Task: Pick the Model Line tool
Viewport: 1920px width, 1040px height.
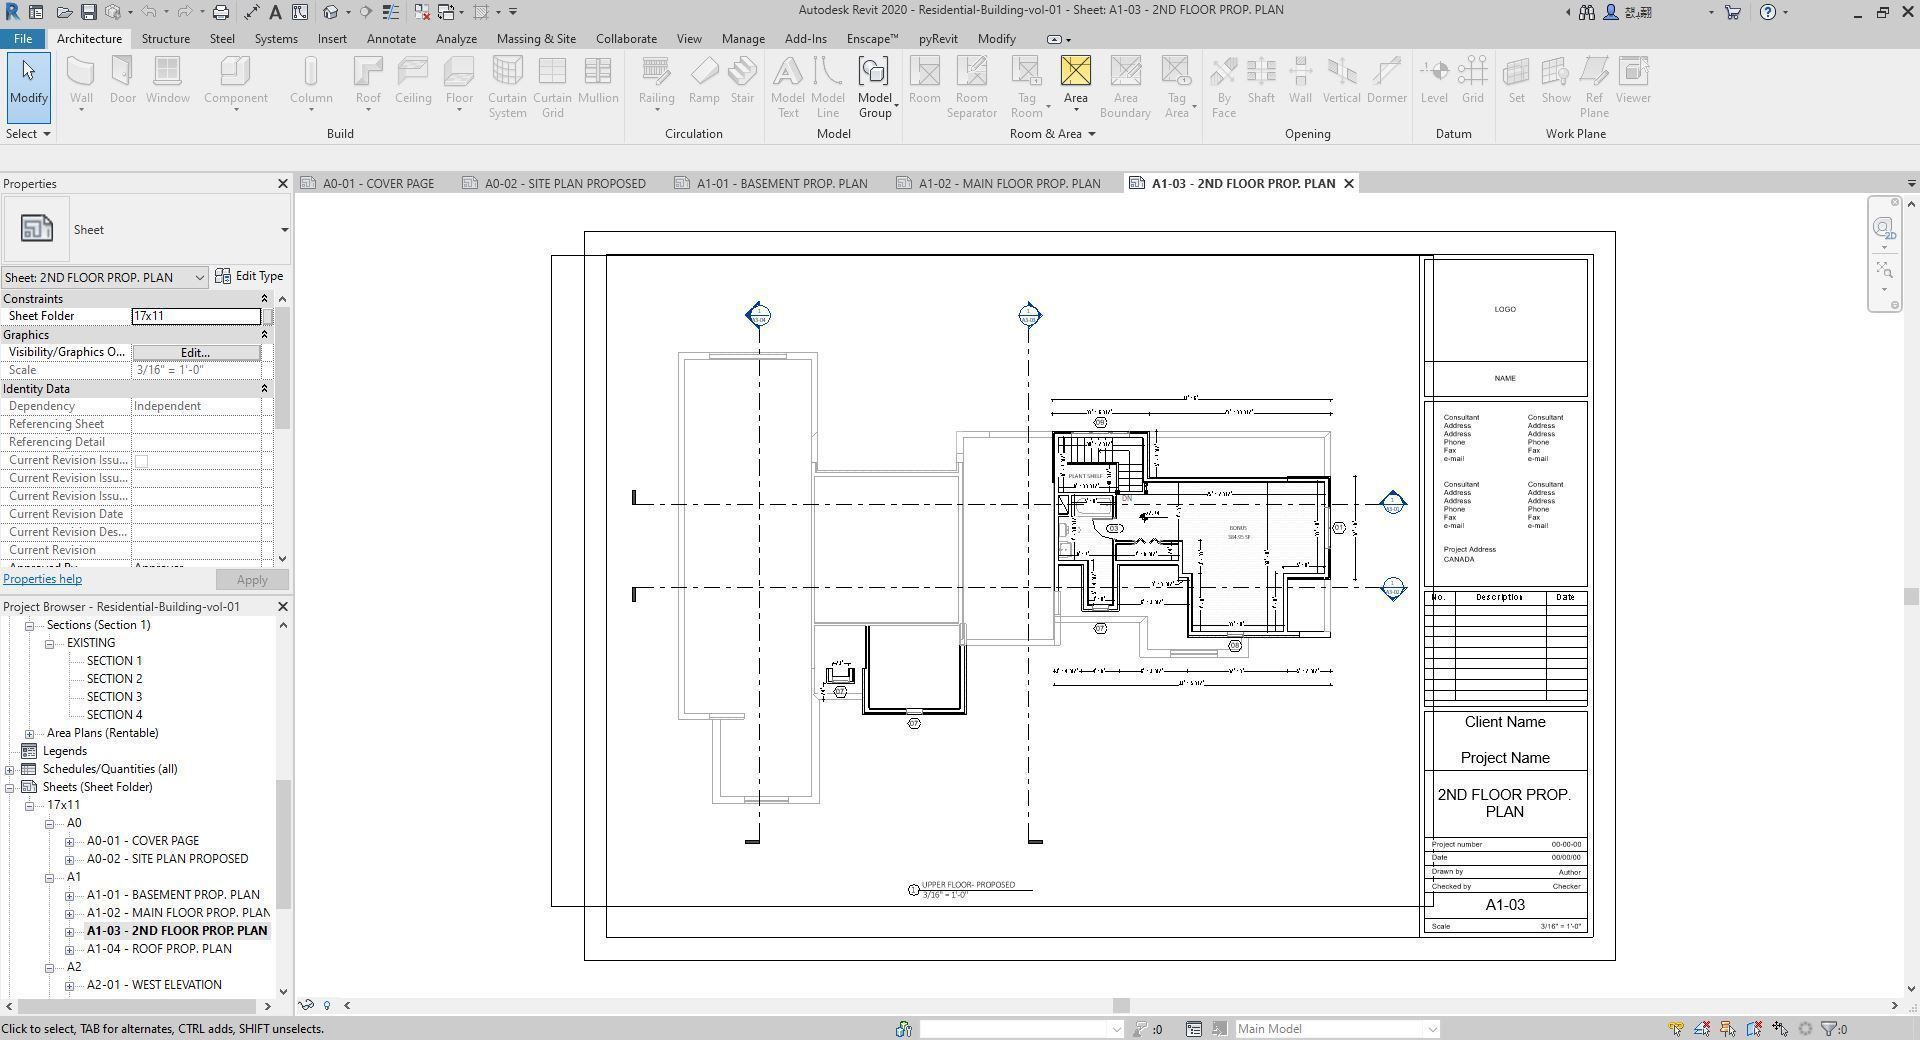Action: pyautogui.click(x=827, y=88)
